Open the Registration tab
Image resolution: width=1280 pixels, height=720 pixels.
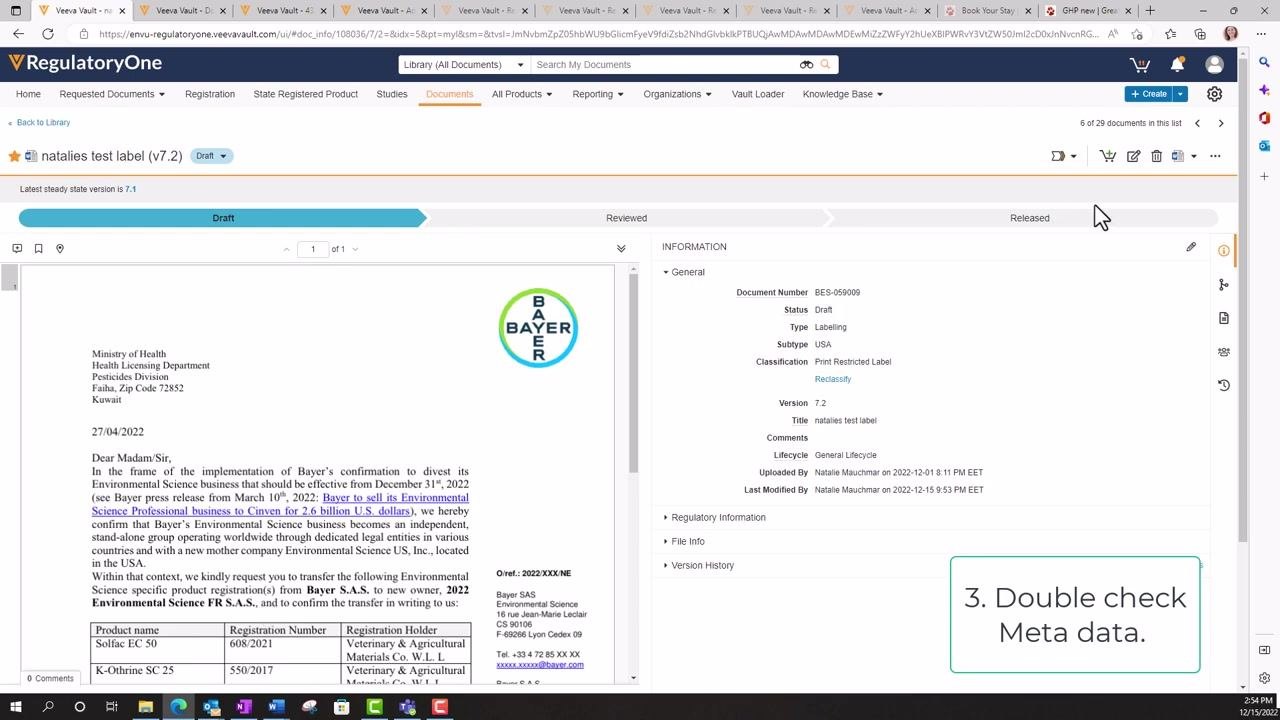pyautogui.click(x=210, y=94)
